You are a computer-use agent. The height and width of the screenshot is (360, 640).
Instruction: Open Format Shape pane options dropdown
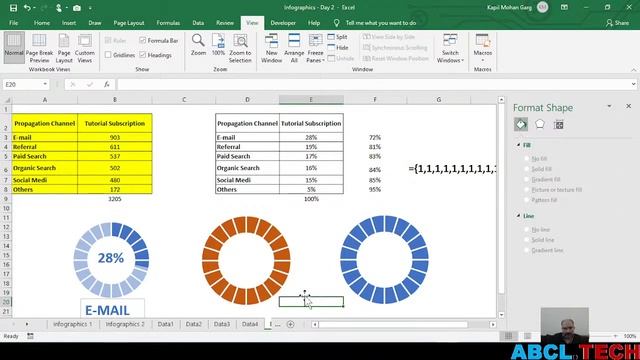tap(609, 106)
